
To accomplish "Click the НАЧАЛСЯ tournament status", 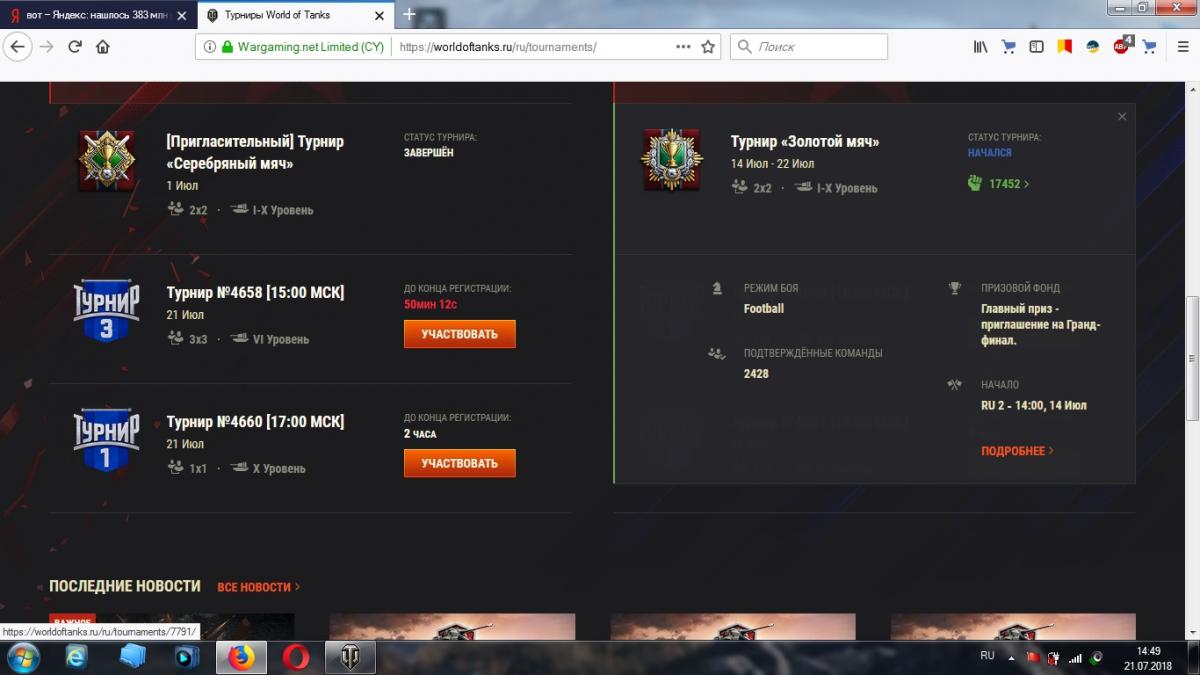I will [x=990, y=153].
